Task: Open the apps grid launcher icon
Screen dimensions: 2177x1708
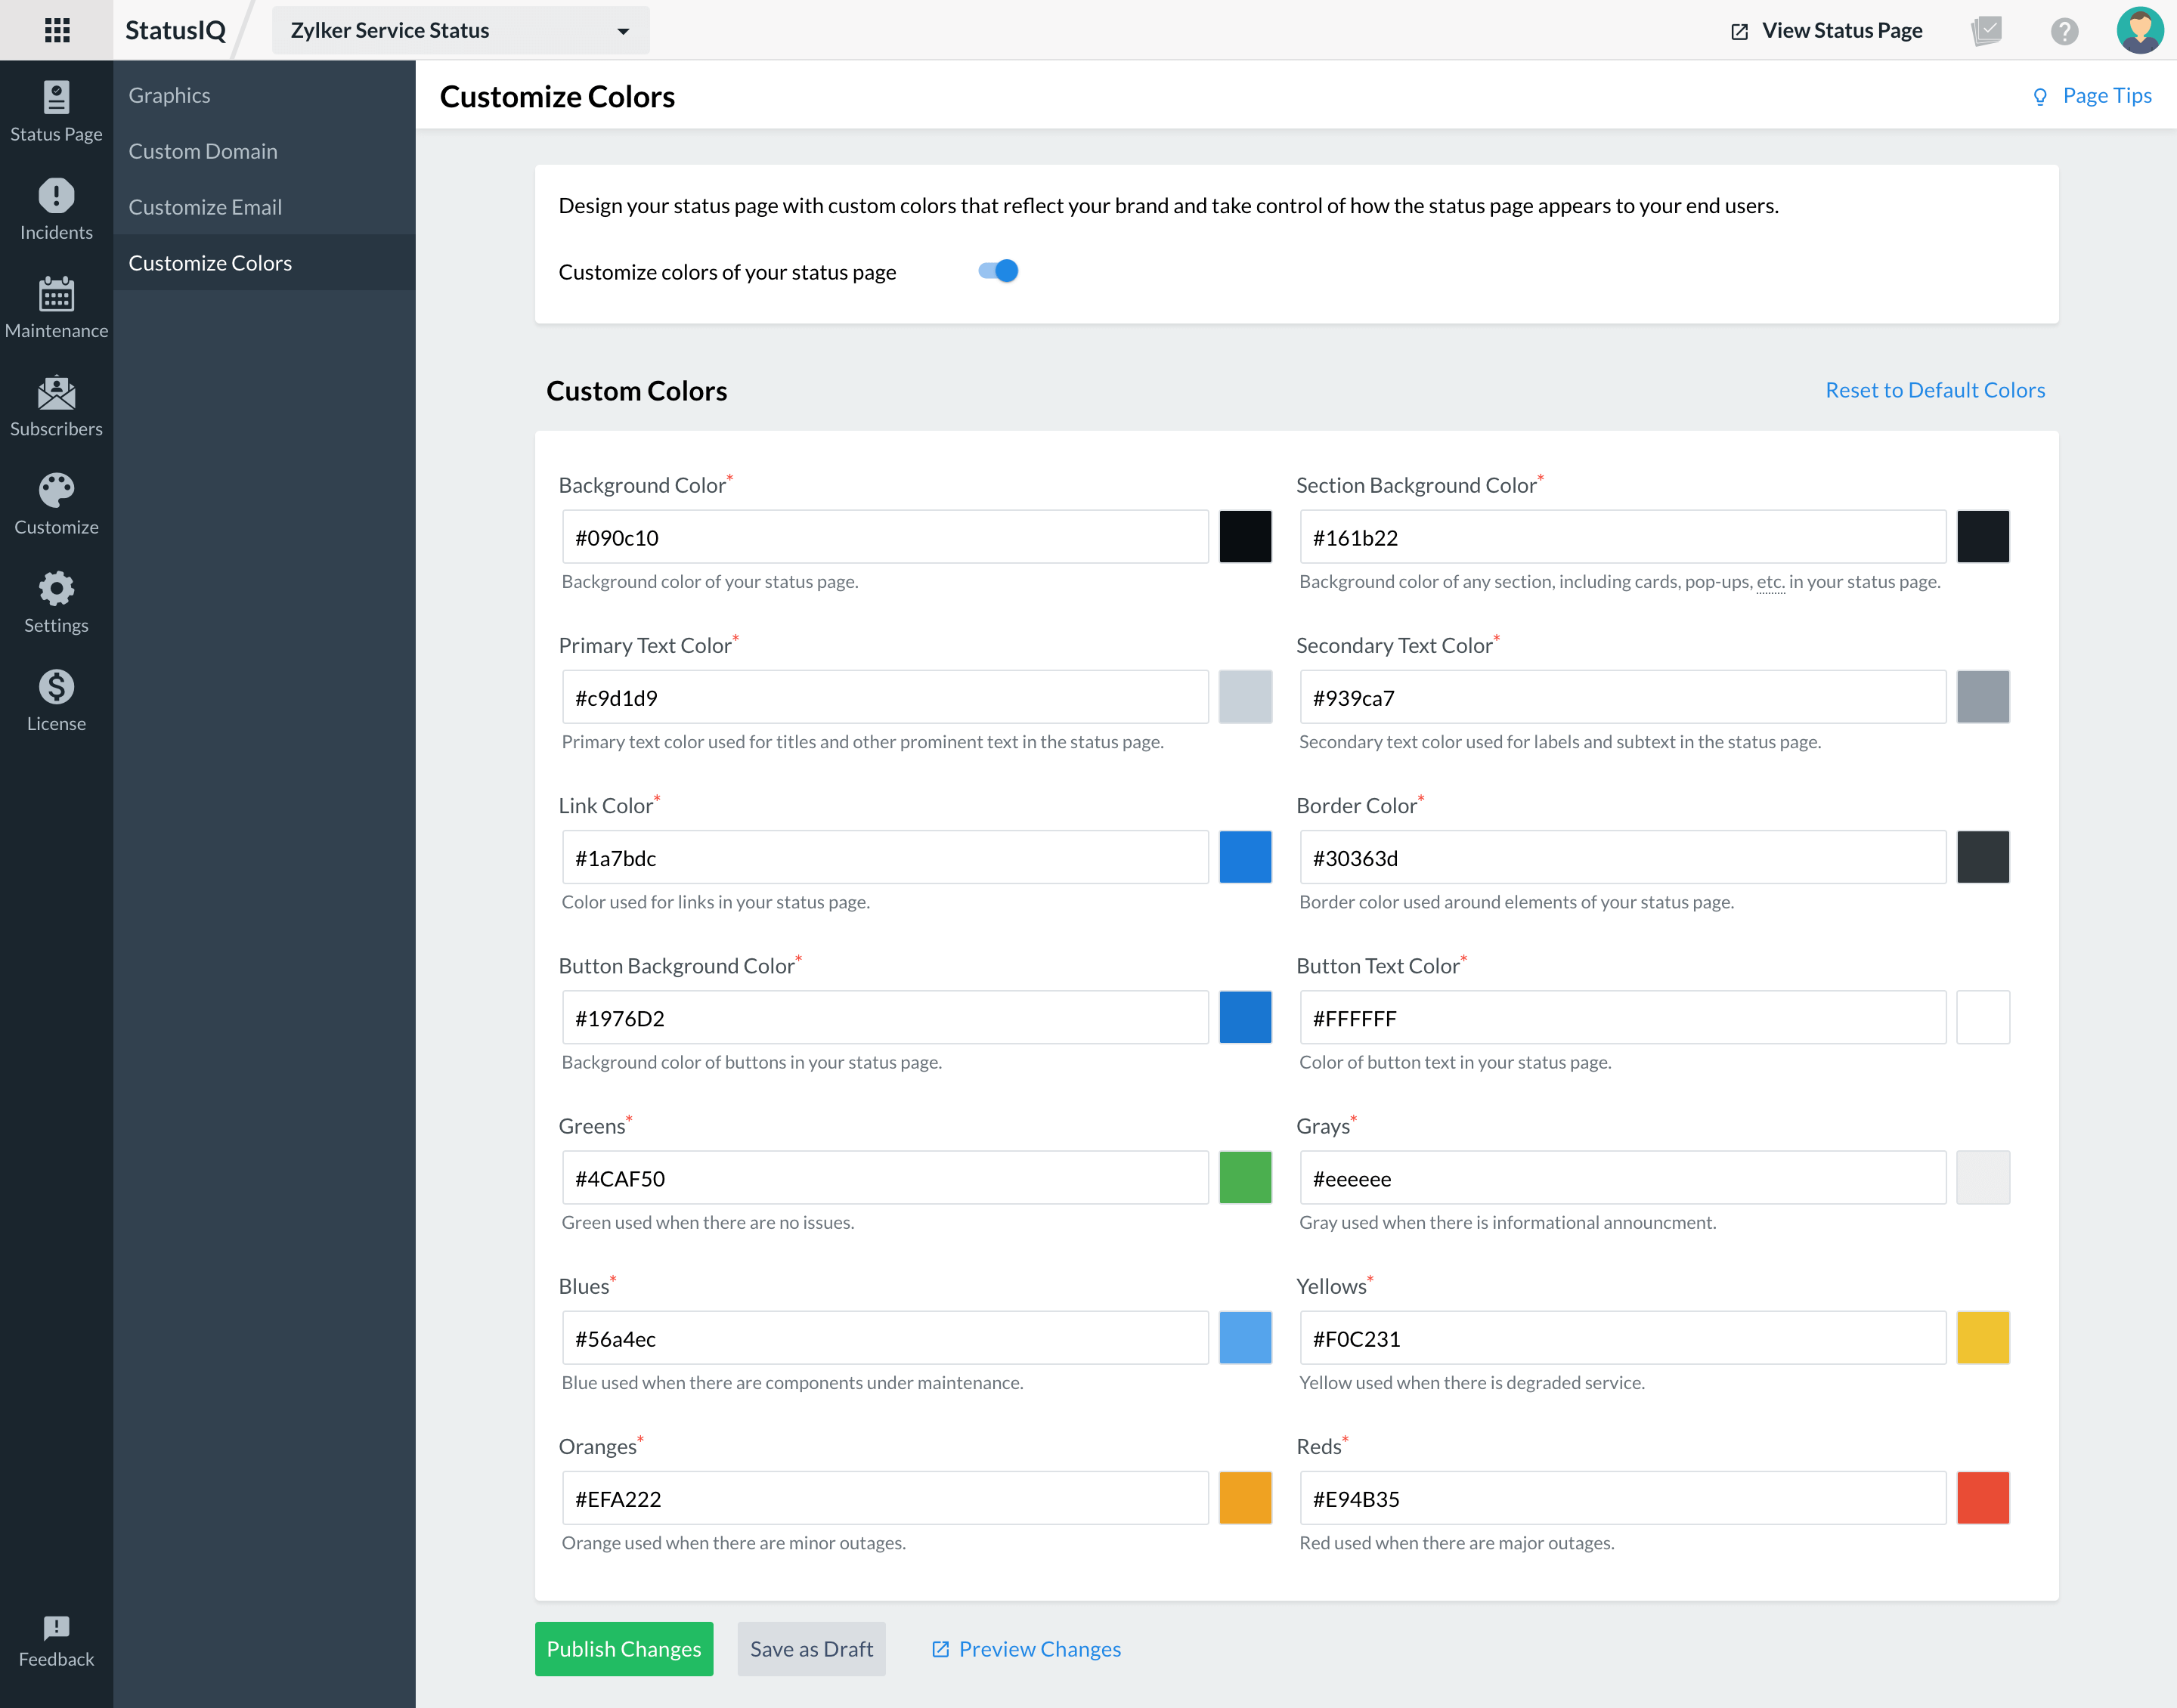Action: [57, 30]
